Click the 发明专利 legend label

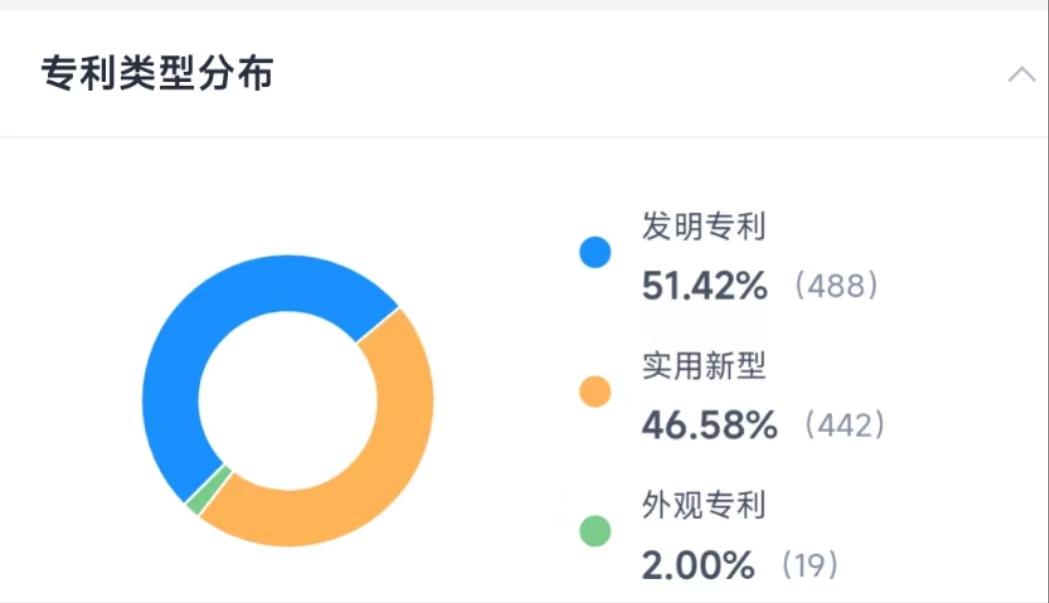(703, 227)
